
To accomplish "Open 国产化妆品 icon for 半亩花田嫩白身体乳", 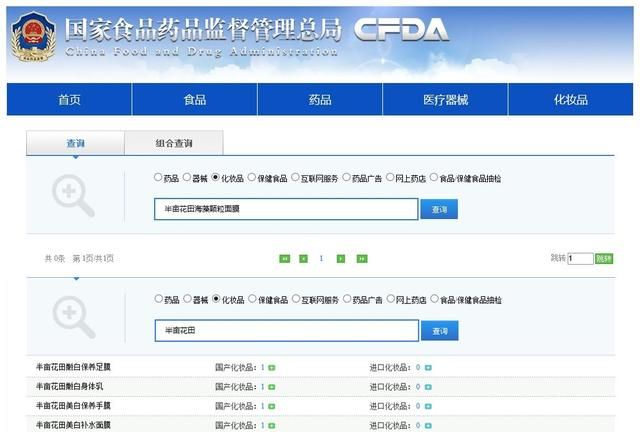I will (x=272, y=387).
